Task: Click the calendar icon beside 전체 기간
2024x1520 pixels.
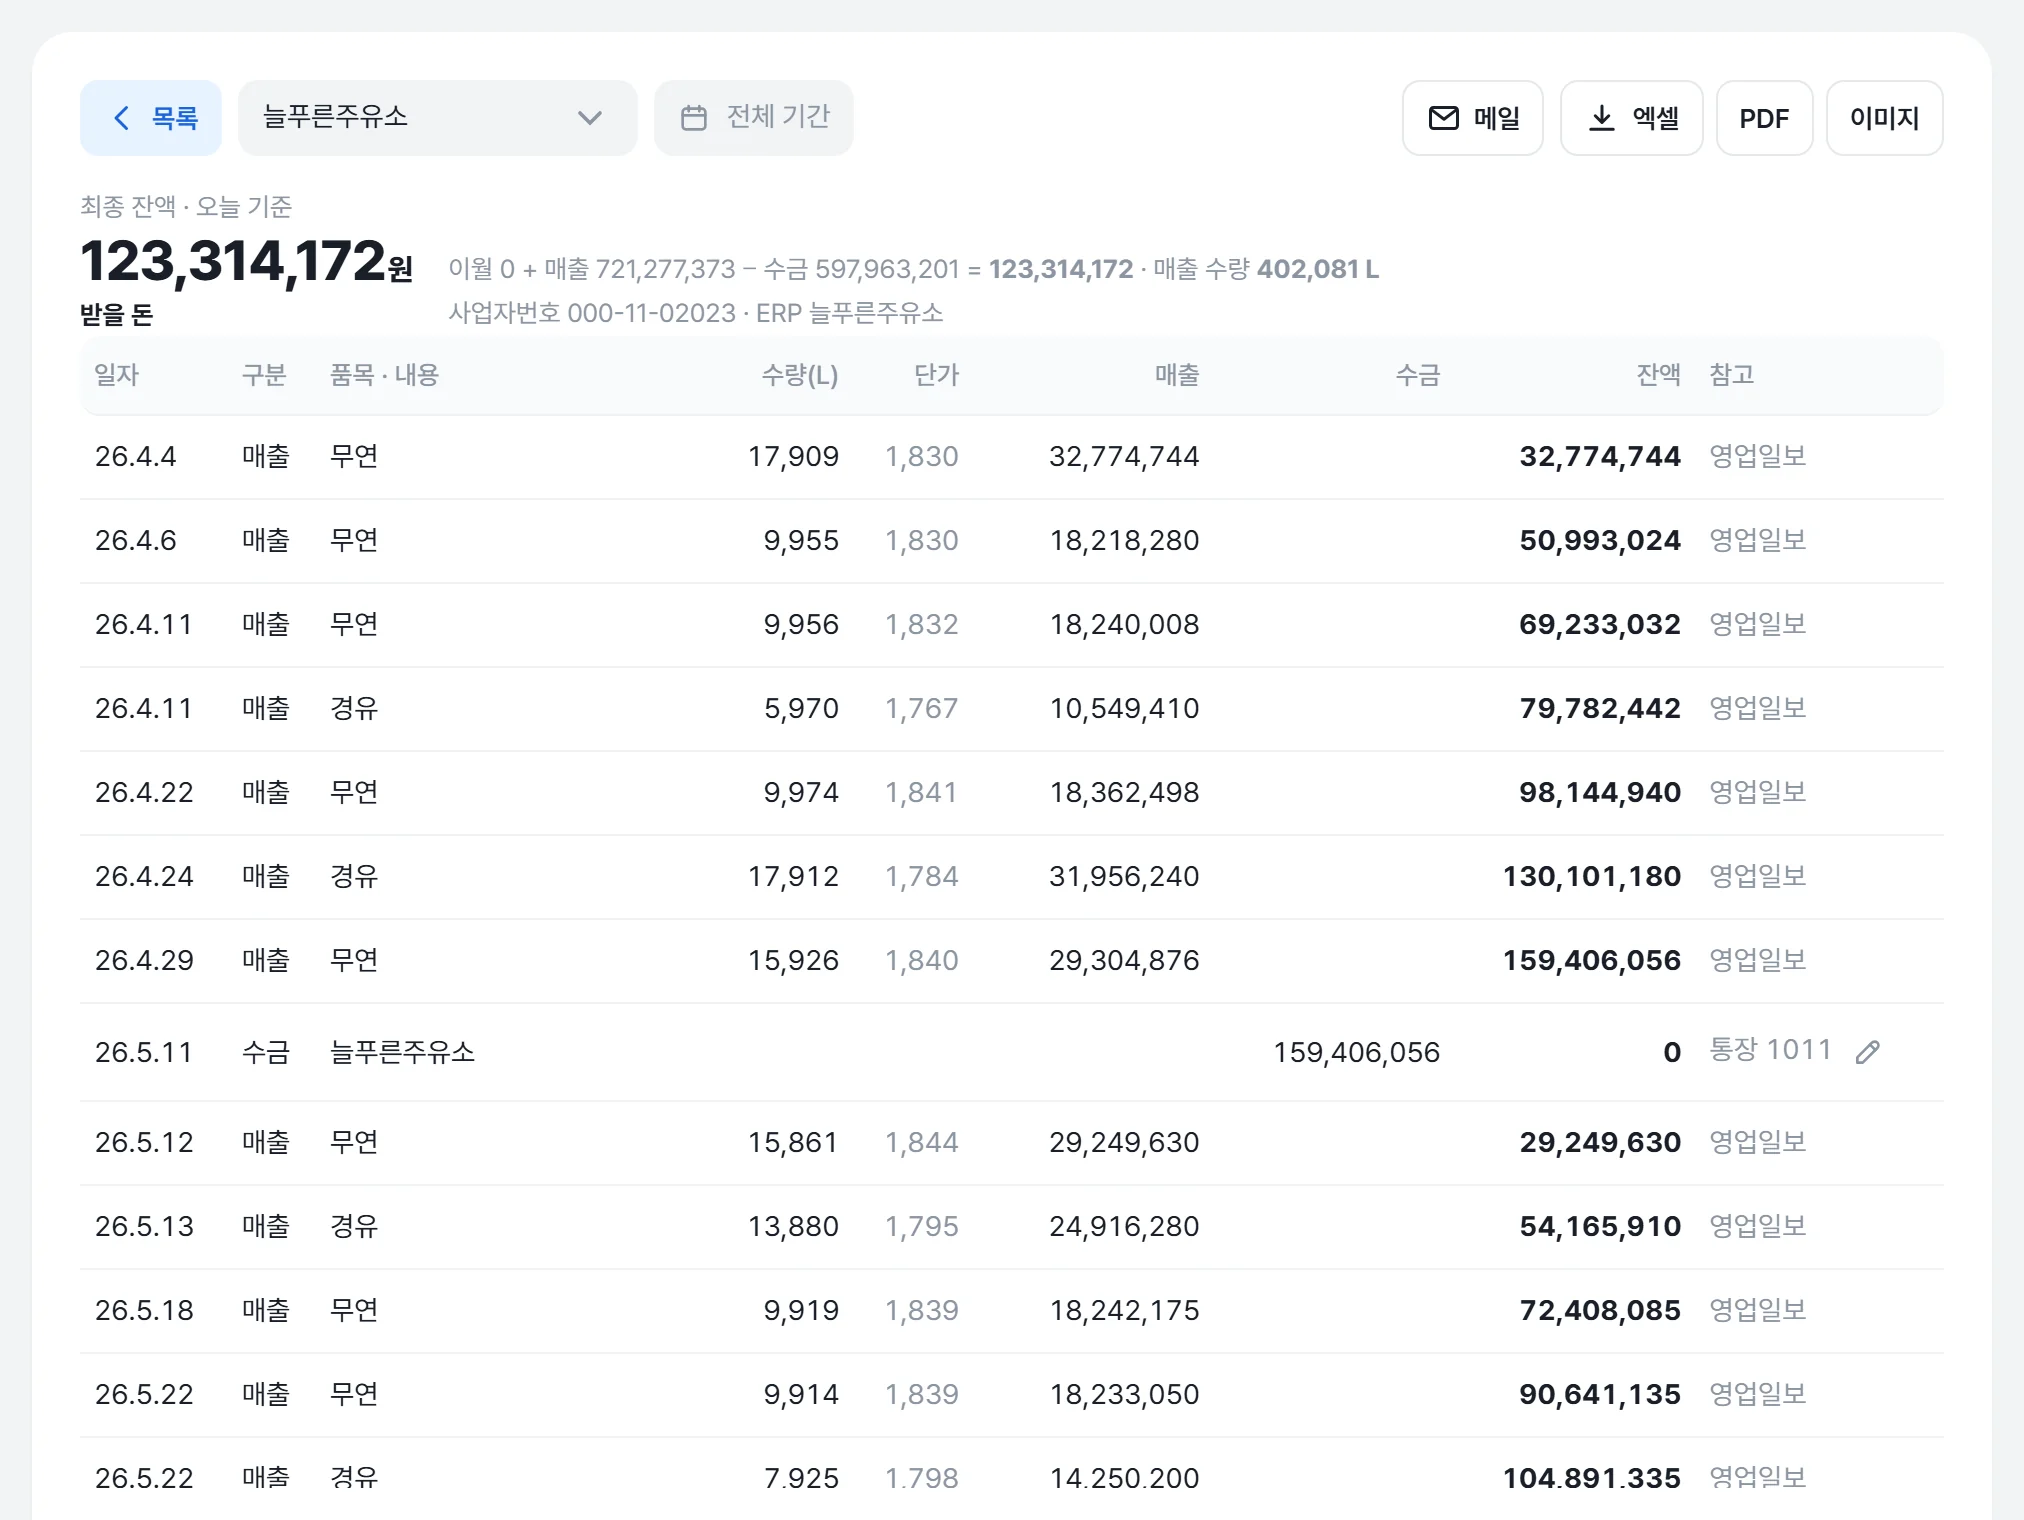Action: (x=694, y=118)
